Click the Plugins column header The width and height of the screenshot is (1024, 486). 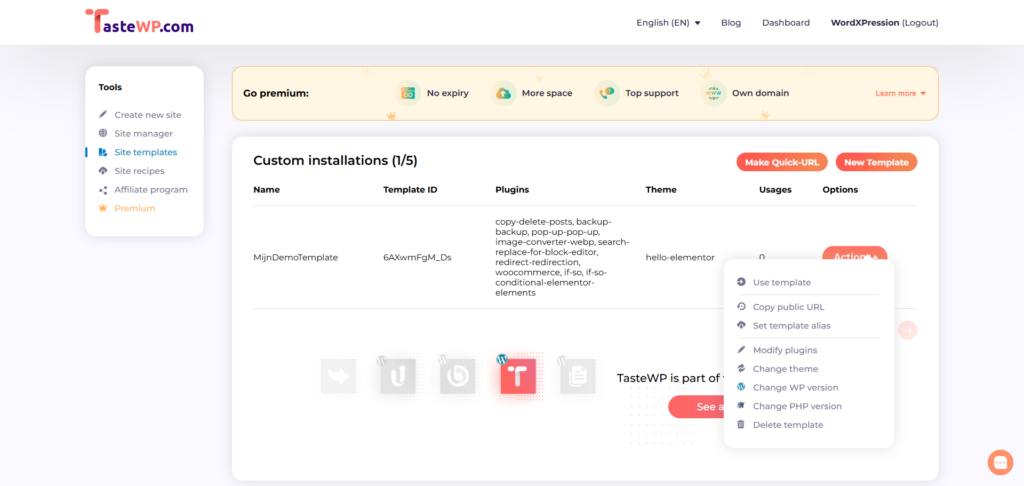click(512, 189)
